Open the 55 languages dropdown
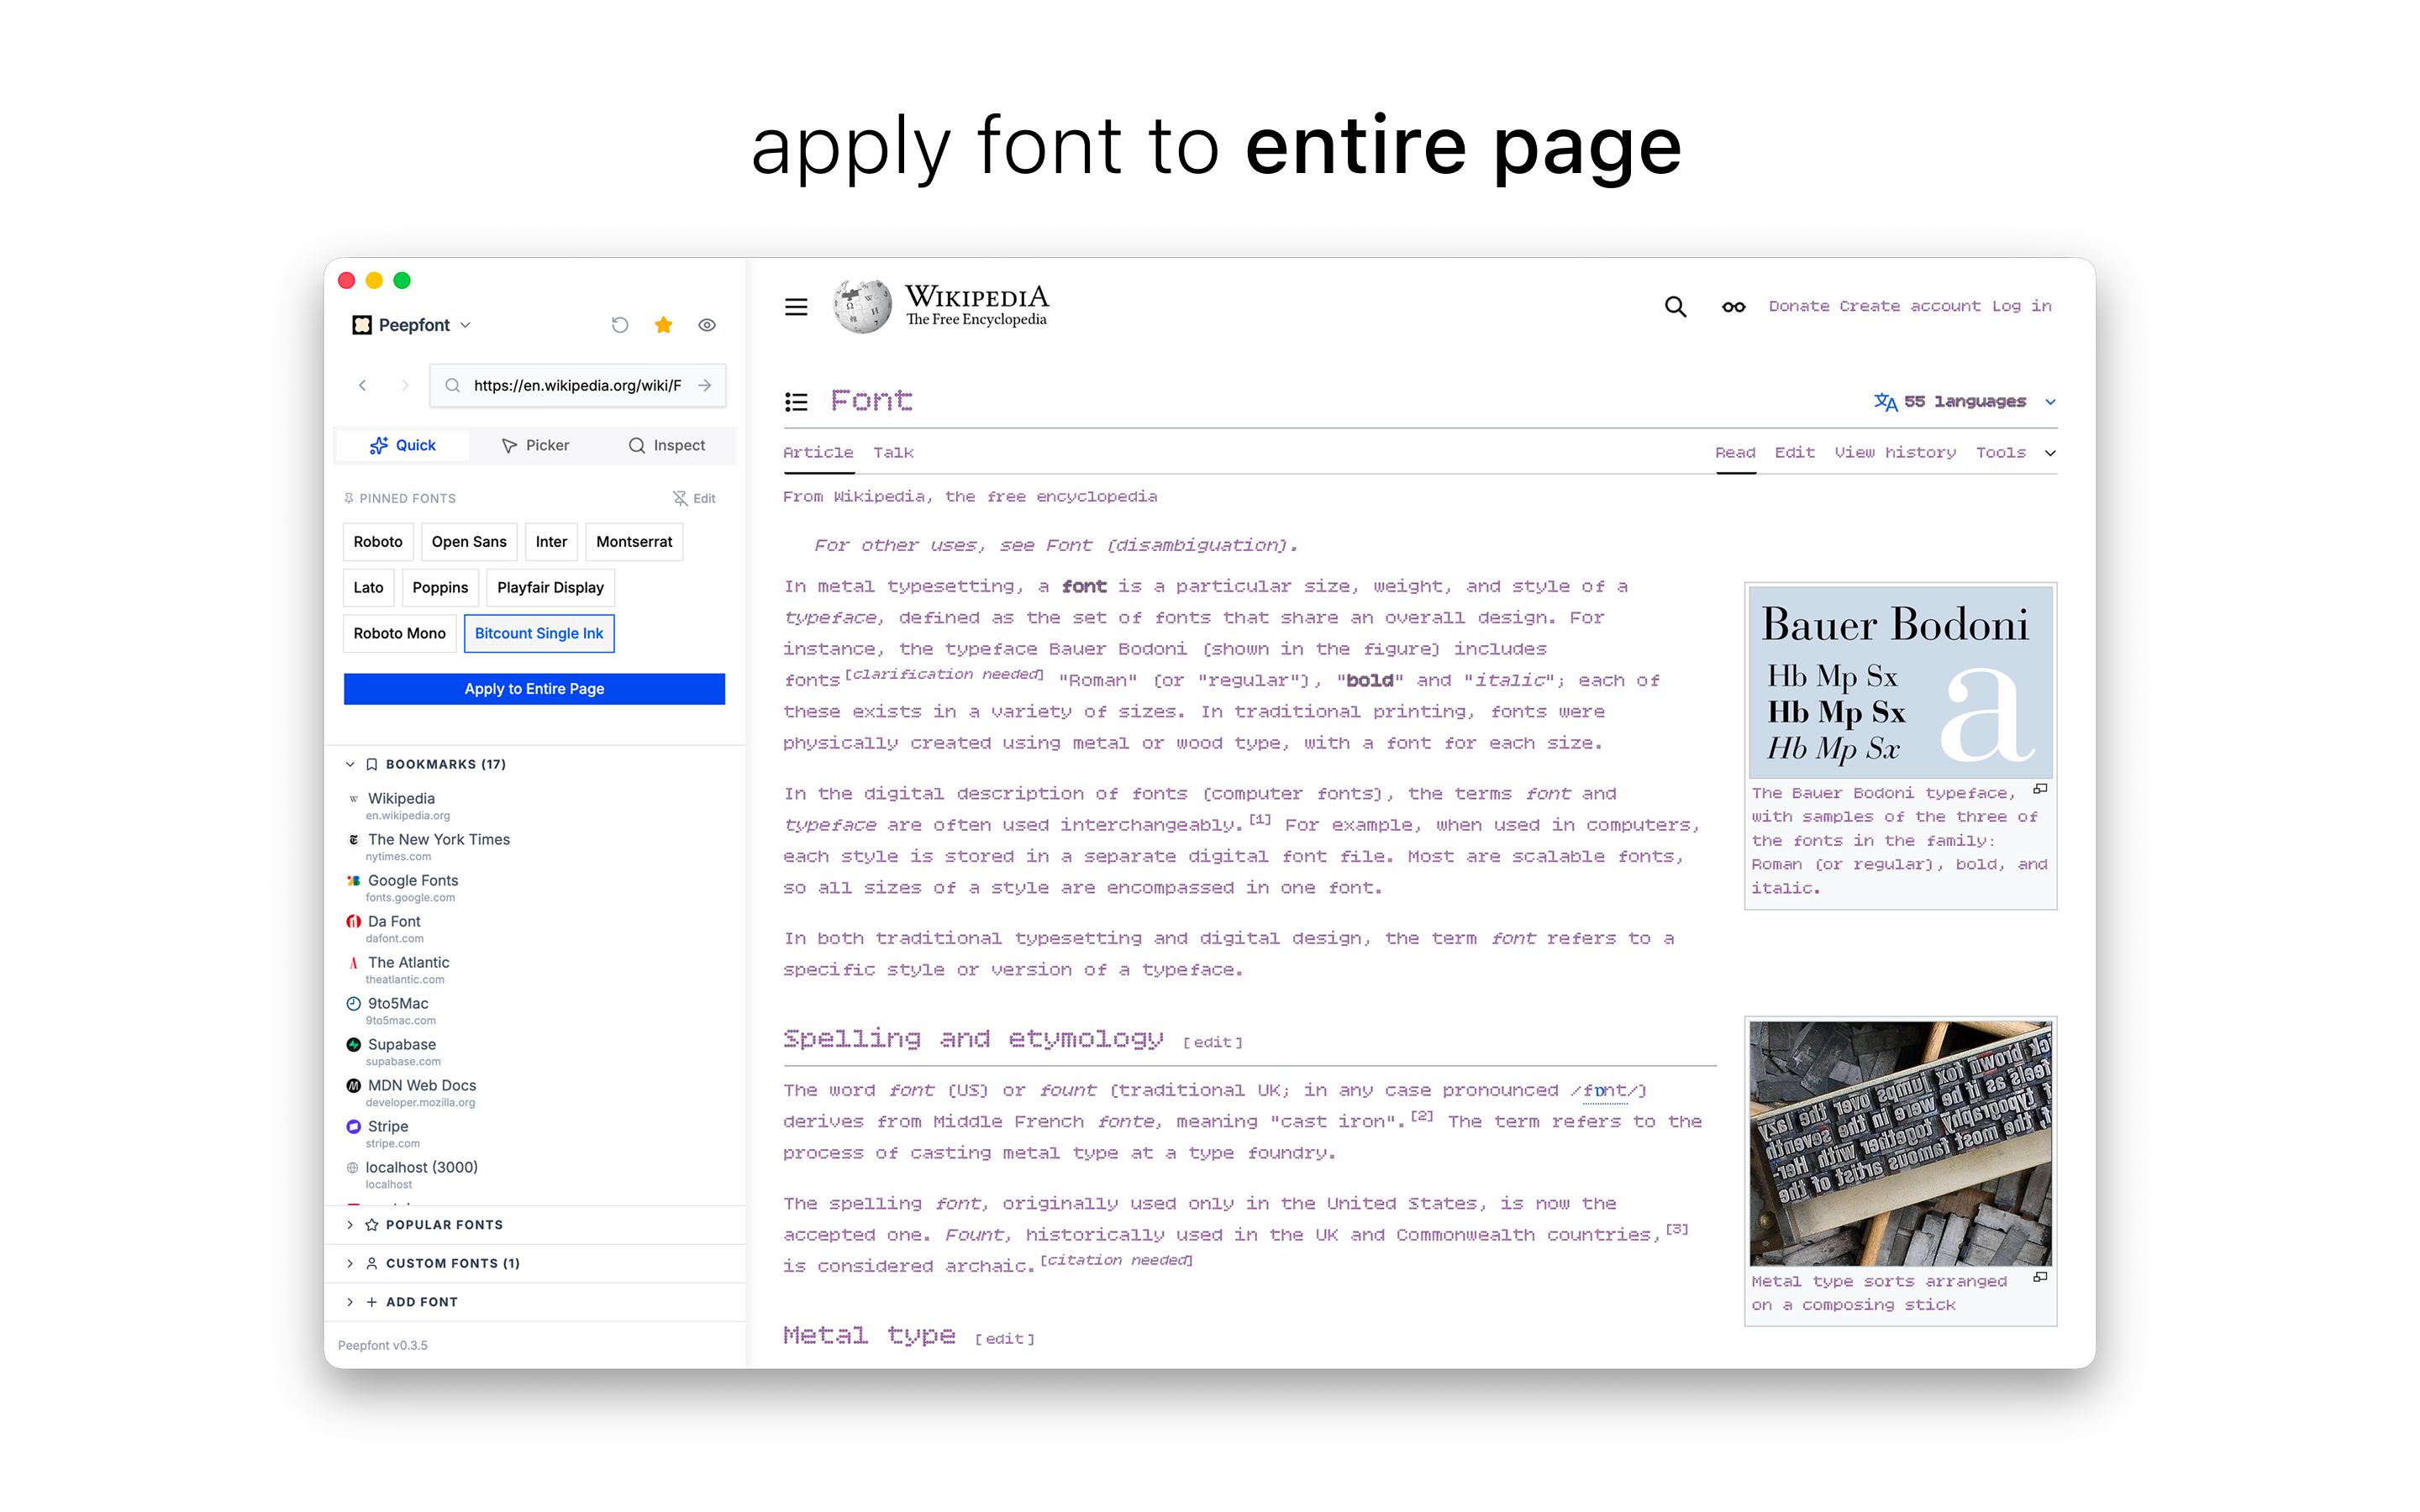The width and height of the screenshot is (2420, 1512). pos(1965,402)
